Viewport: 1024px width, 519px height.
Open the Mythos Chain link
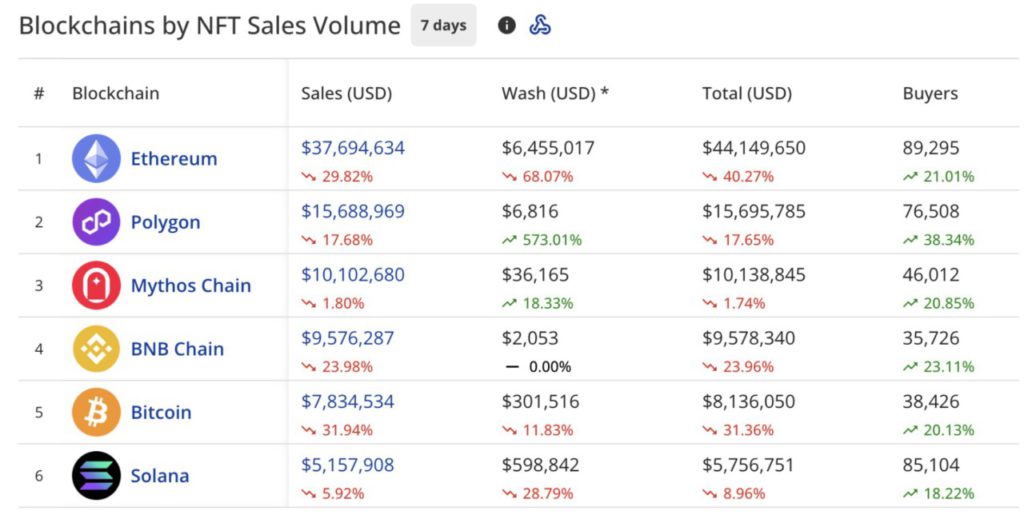[x=191, y=286]
